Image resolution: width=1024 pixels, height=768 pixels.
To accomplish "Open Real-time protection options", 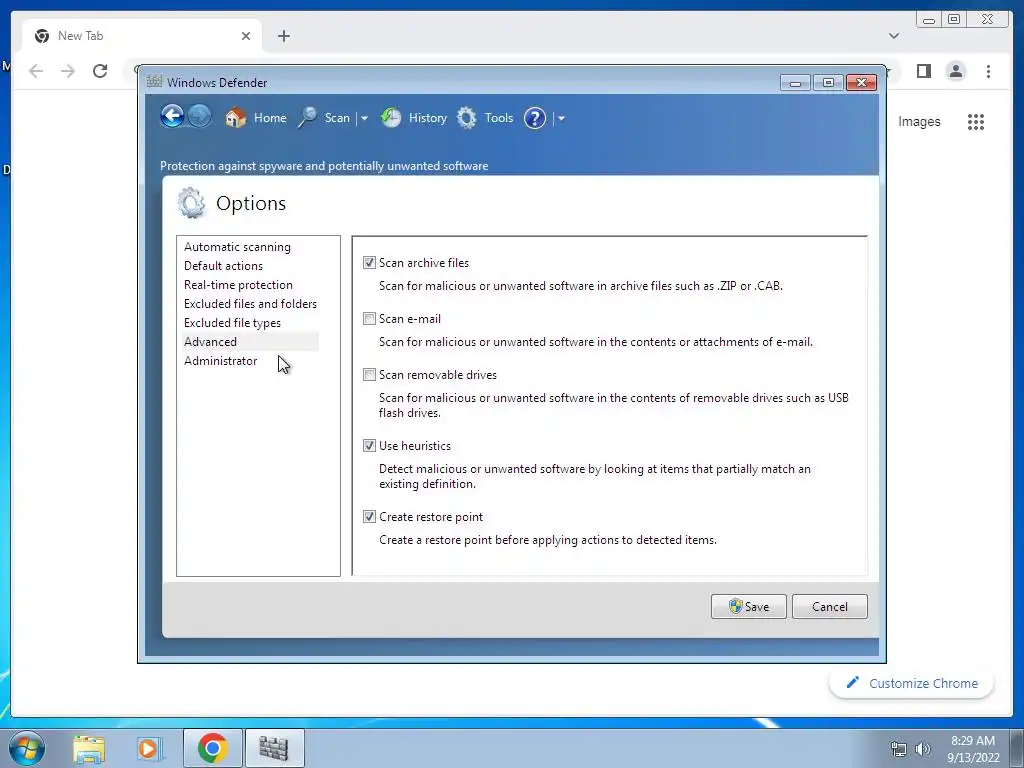I will point(238,285).
